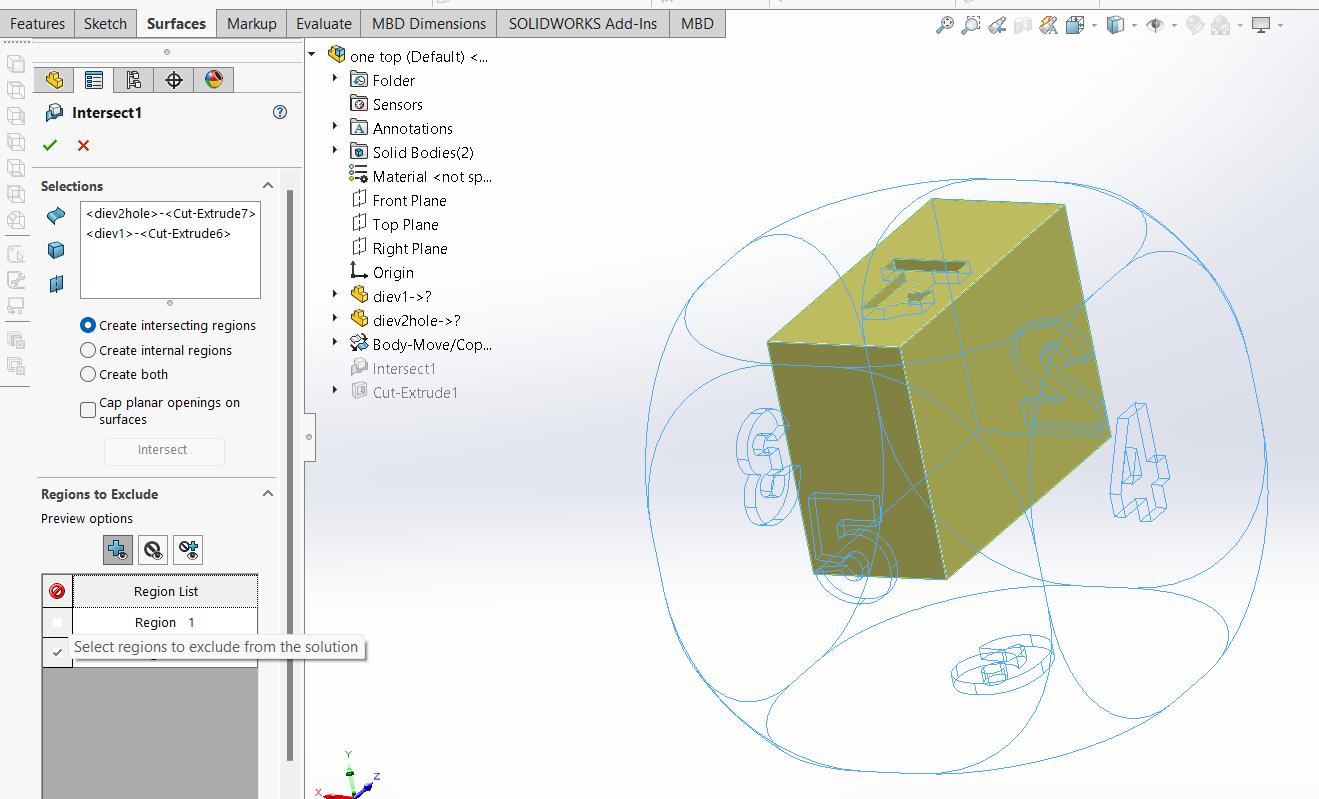Expand the Annotations tree node
Screen dimensions: 1319x799
[335, 127]
